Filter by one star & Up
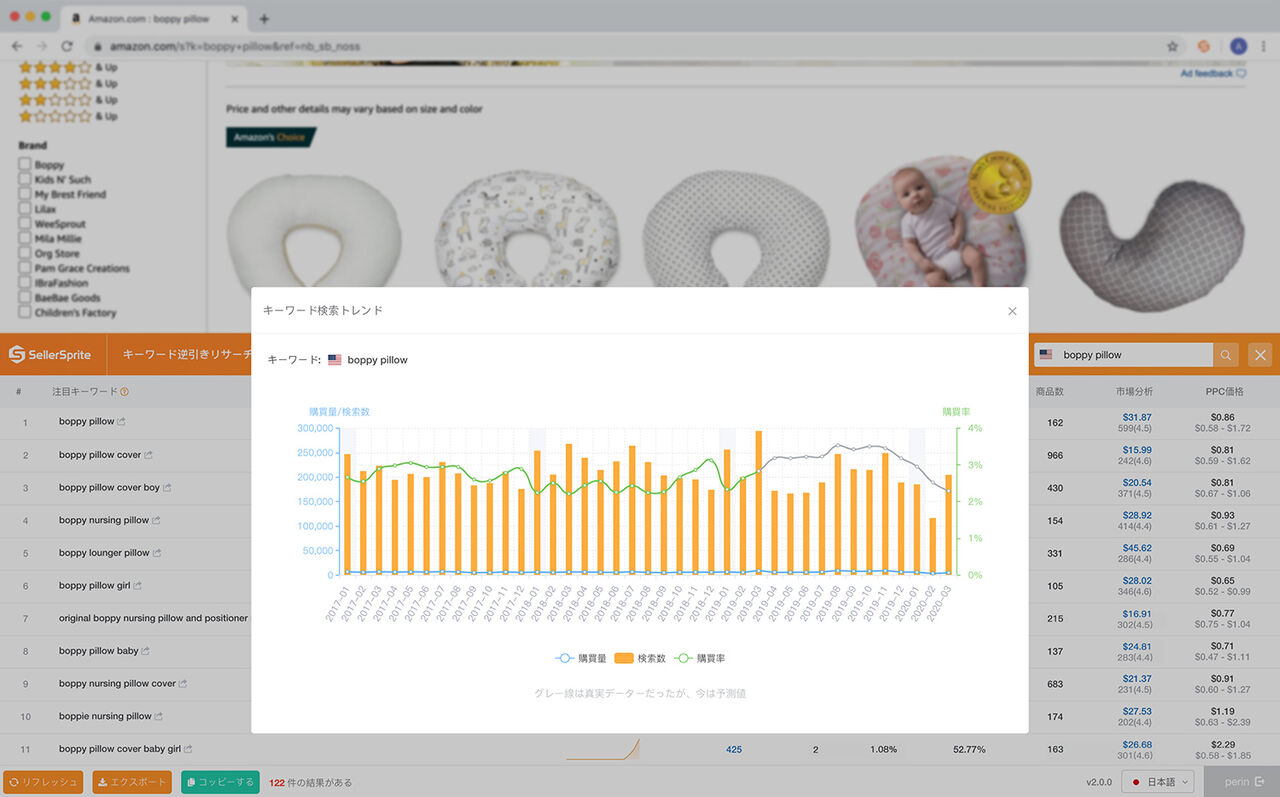 (68, 116)
